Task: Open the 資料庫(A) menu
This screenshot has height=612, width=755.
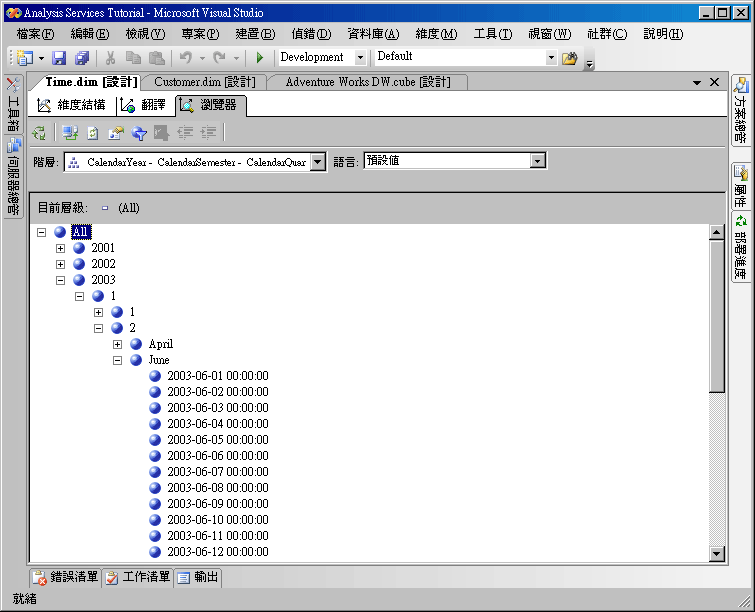Action: 373,34
